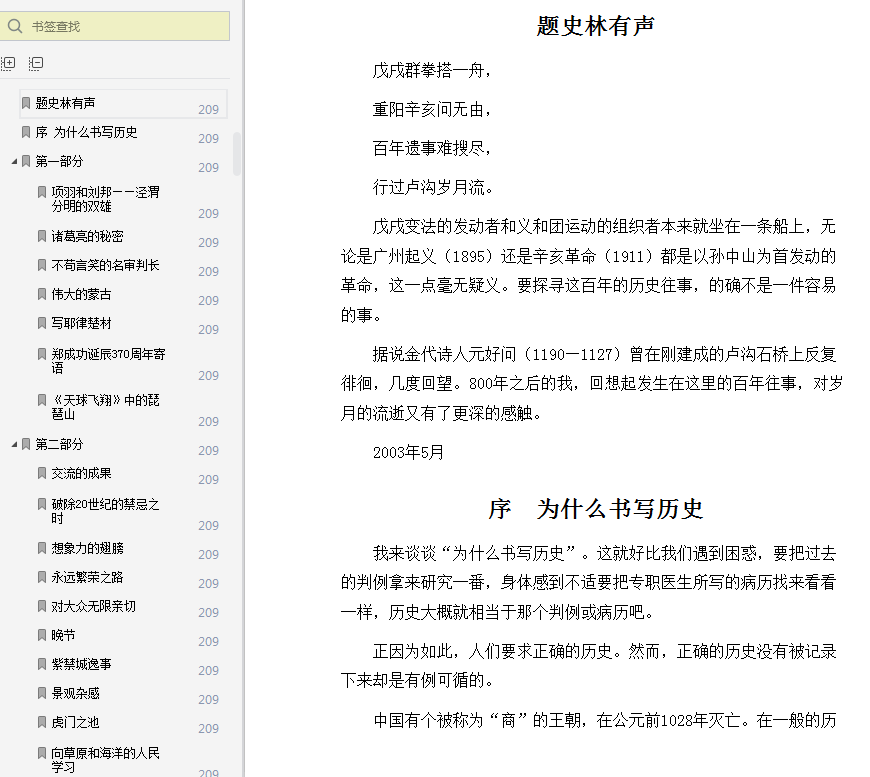Image resolution: width=870 pixels, height=777 pixels.
Task: Click page number 209 beside 题史林有声
Action: [209, 109]
